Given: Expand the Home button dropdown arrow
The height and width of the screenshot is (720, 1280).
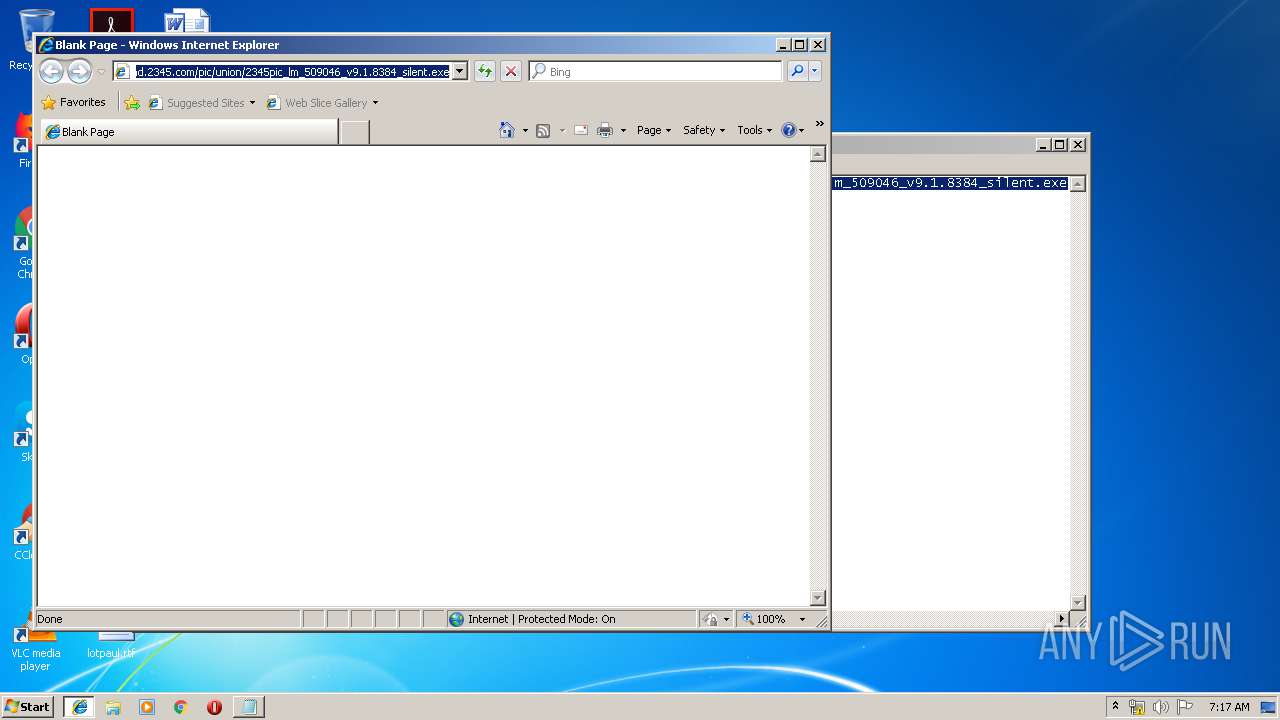Looking at the screenshot, I should 525,130.
